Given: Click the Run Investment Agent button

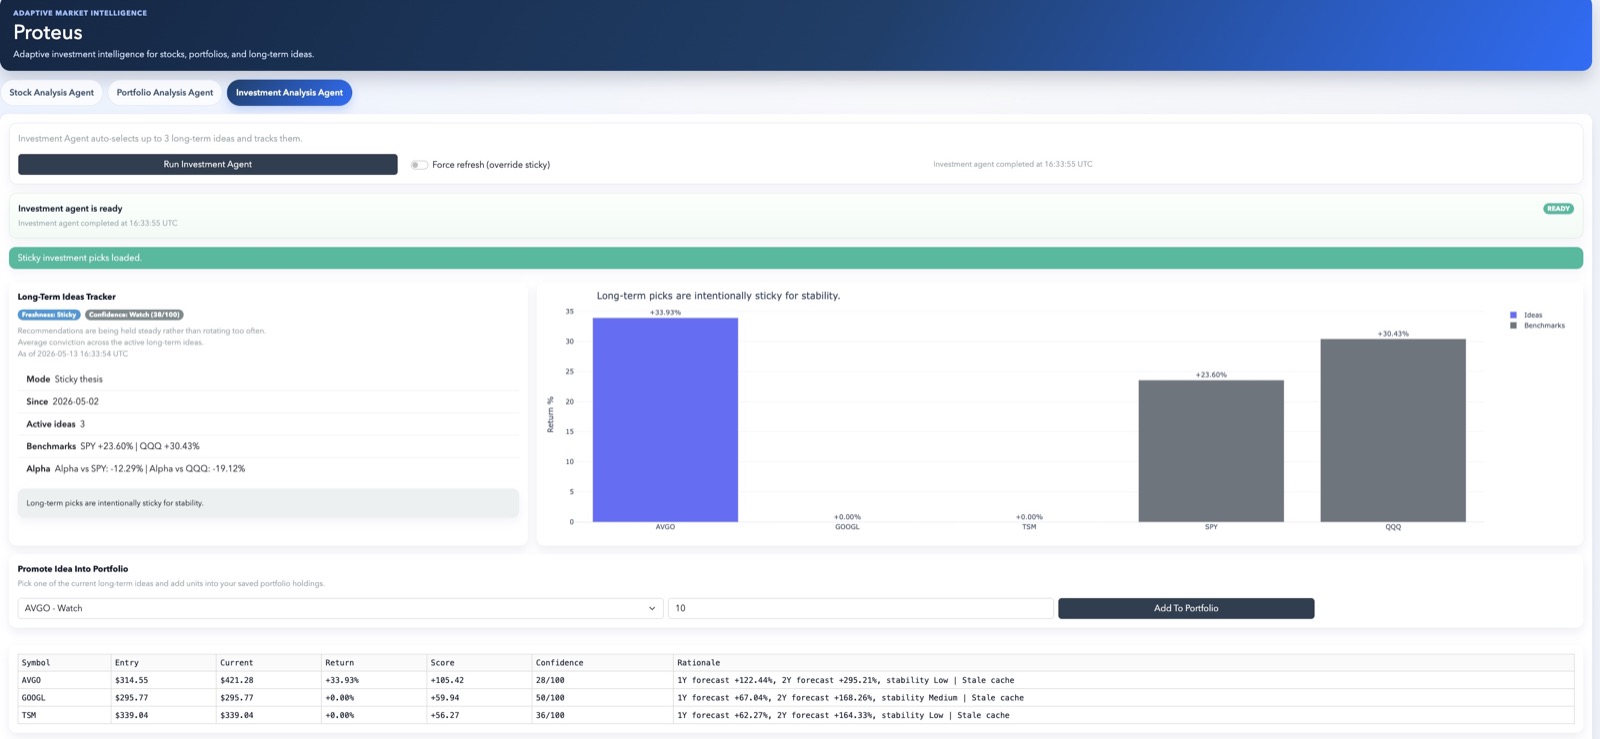Looking at the screenshot, I should [208, 164].
